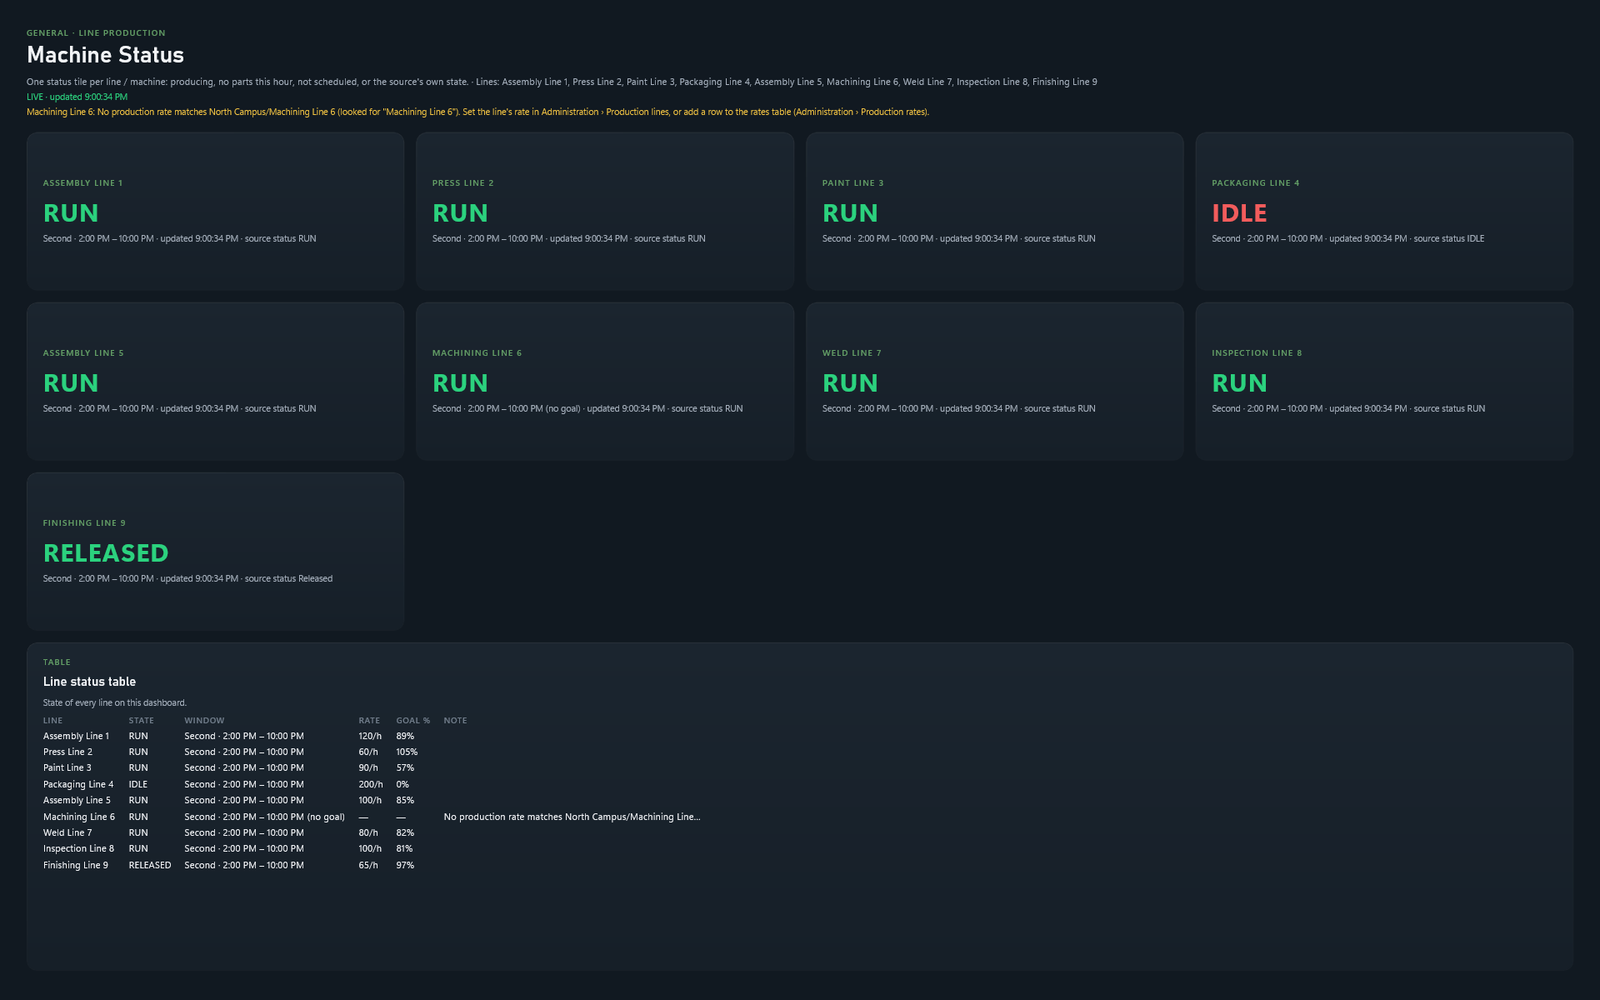Viewport: 1600px width, 1000px height.
Task: Click the 57% goal value
Action: coord(405,768)
